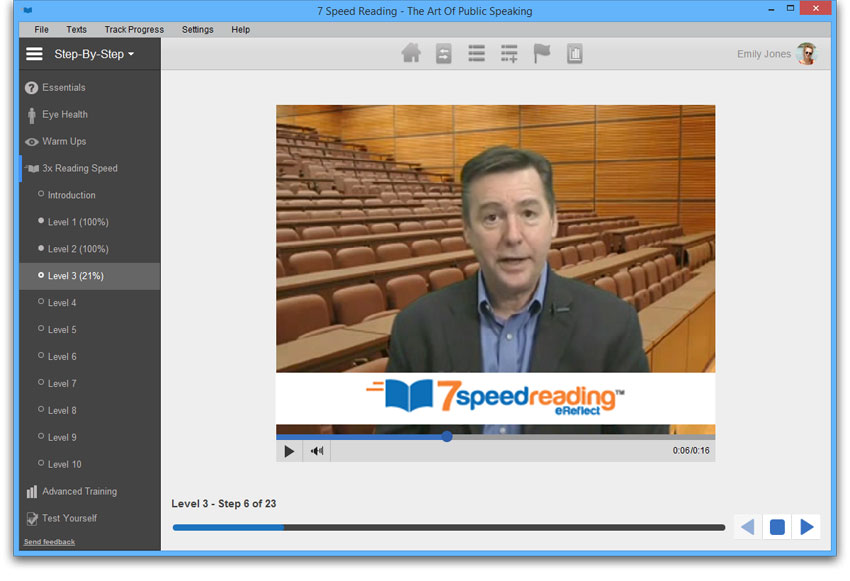Click the video playback progress slider handle
Screen dimensions: 850x581
(x=447, y=436)
